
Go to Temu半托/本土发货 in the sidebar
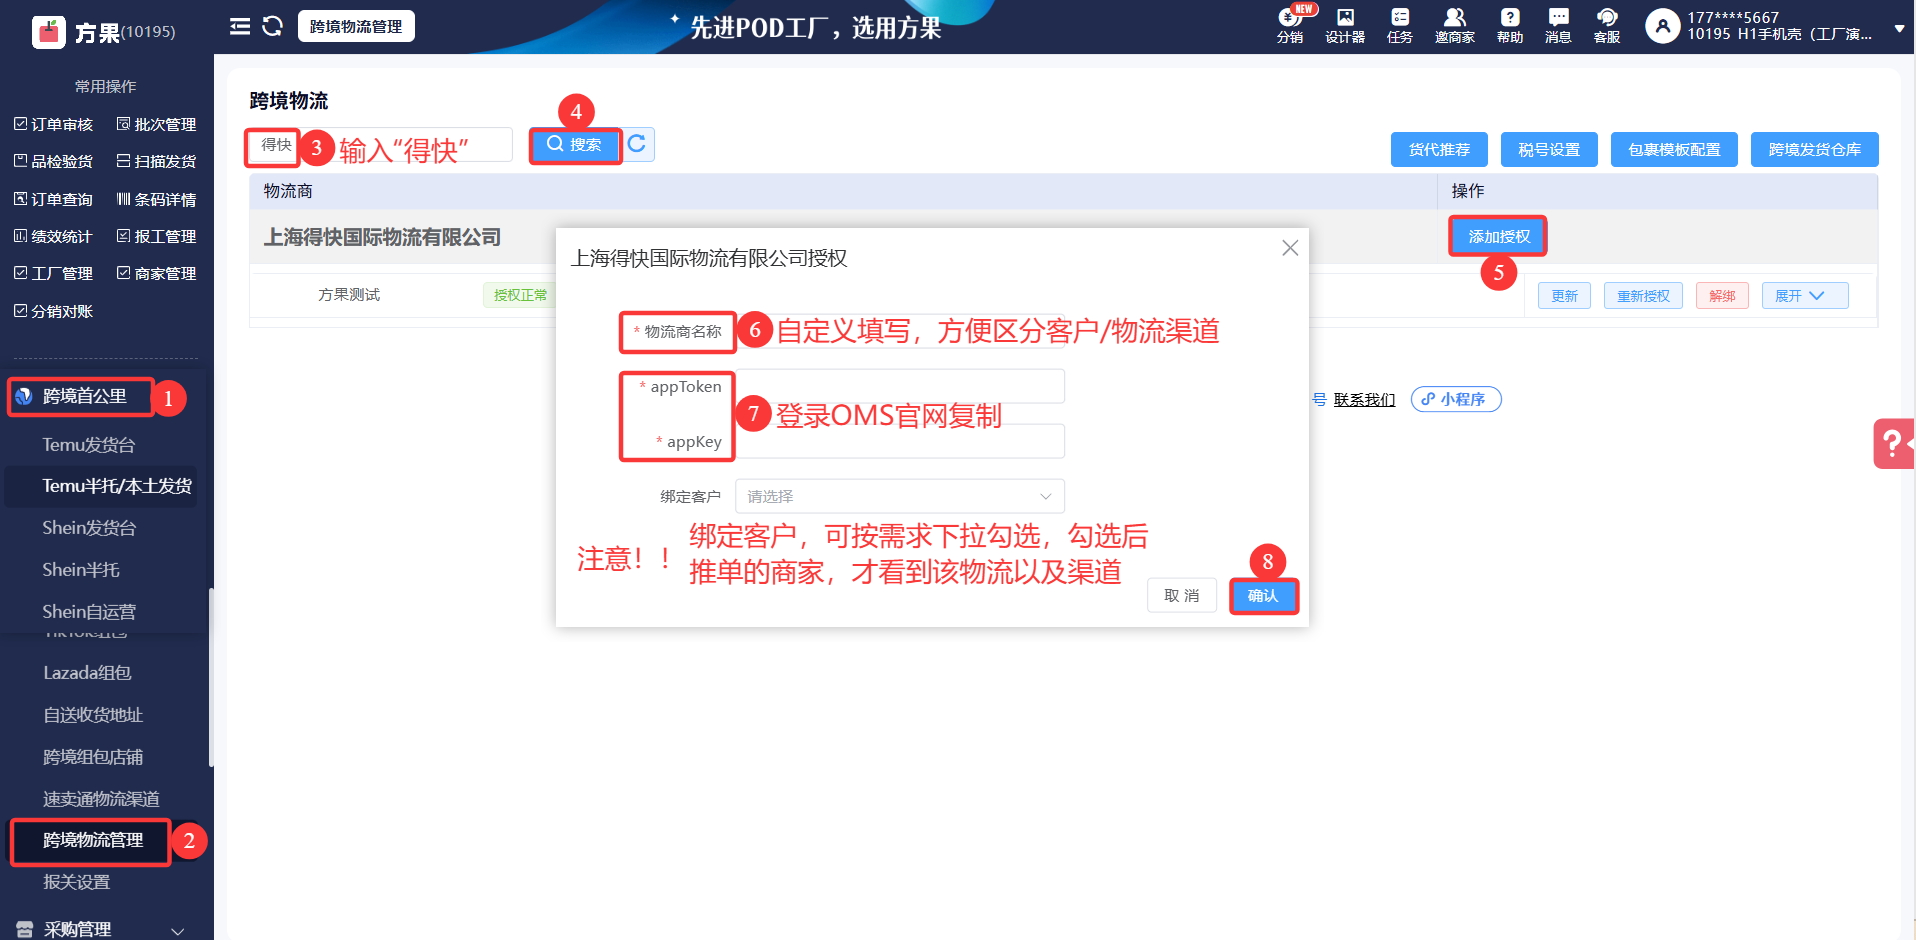pyautogui.click(x=117, y=486)
